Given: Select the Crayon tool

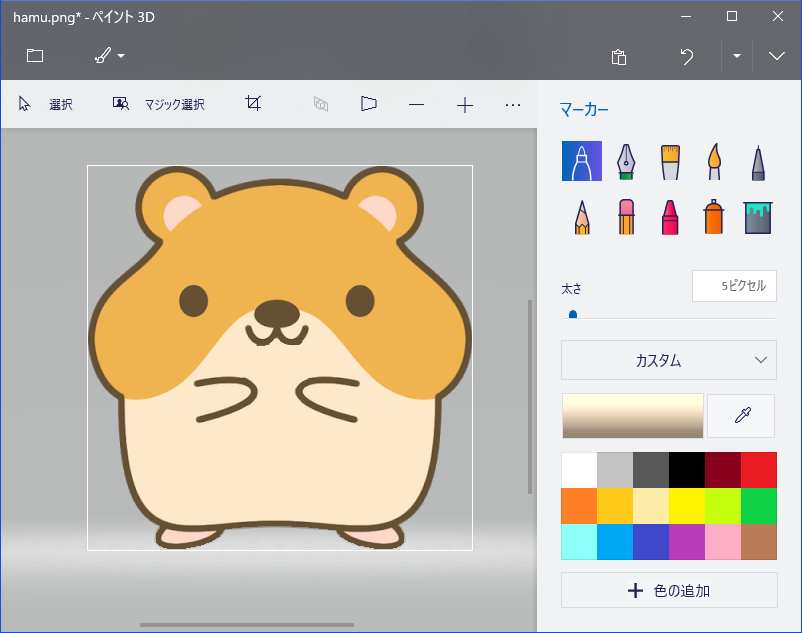Looking at the screenshot, I should pyautogui.click(x=670, y=217).
